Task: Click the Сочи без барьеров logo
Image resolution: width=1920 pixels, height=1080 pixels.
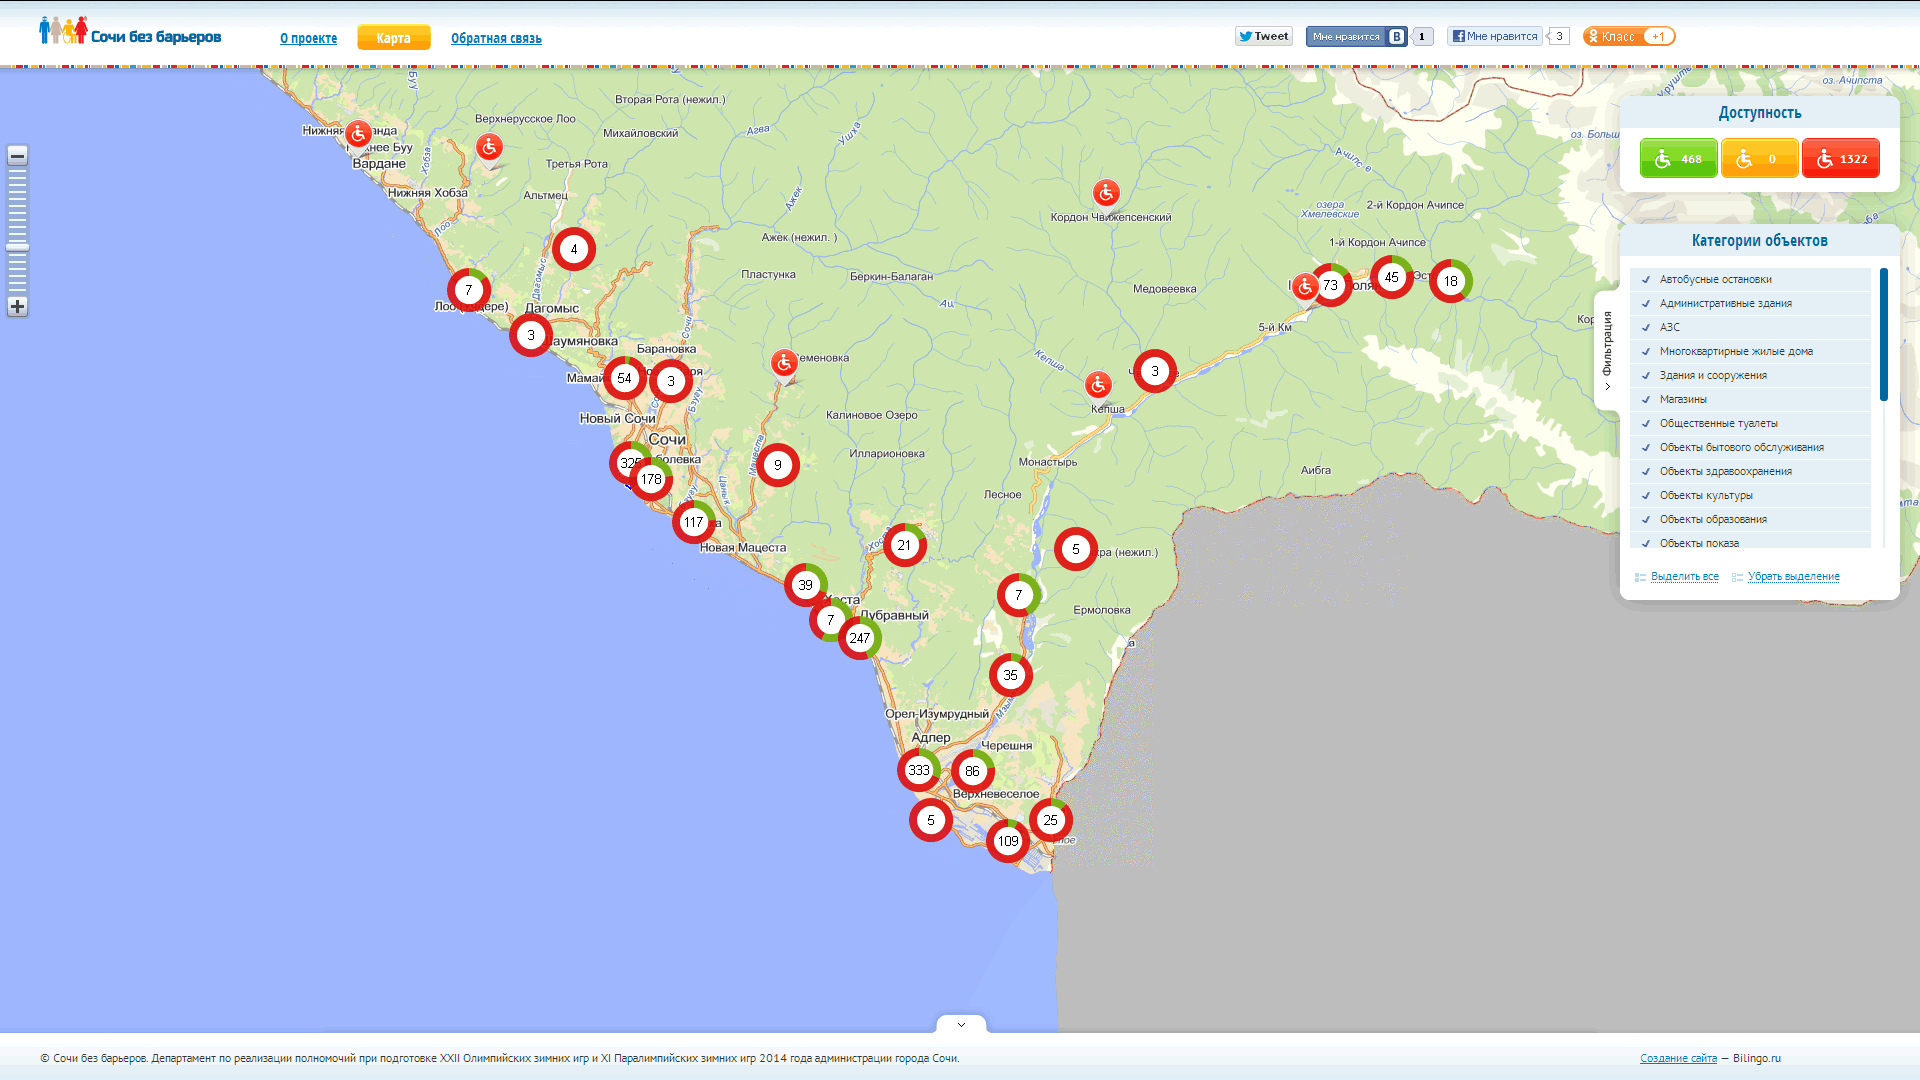Action: [x=130, y=31]
